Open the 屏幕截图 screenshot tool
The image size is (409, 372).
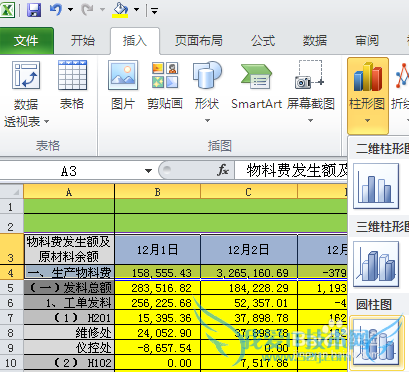(311, 93)
